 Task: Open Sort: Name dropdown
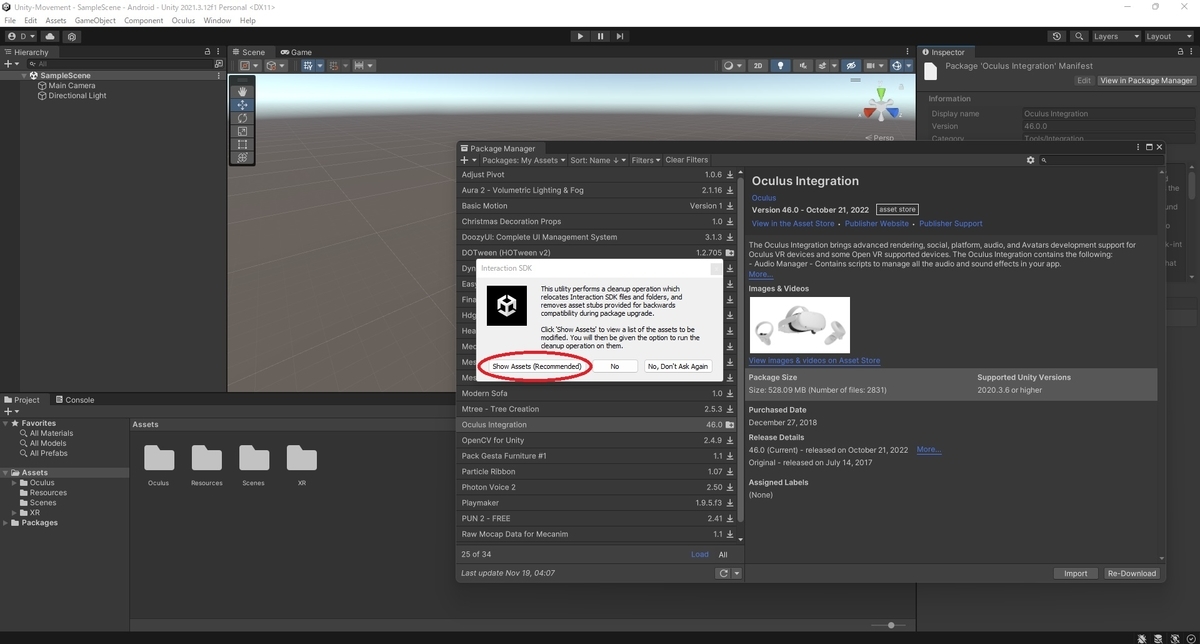pyautogui.click(x=598, y=160)
